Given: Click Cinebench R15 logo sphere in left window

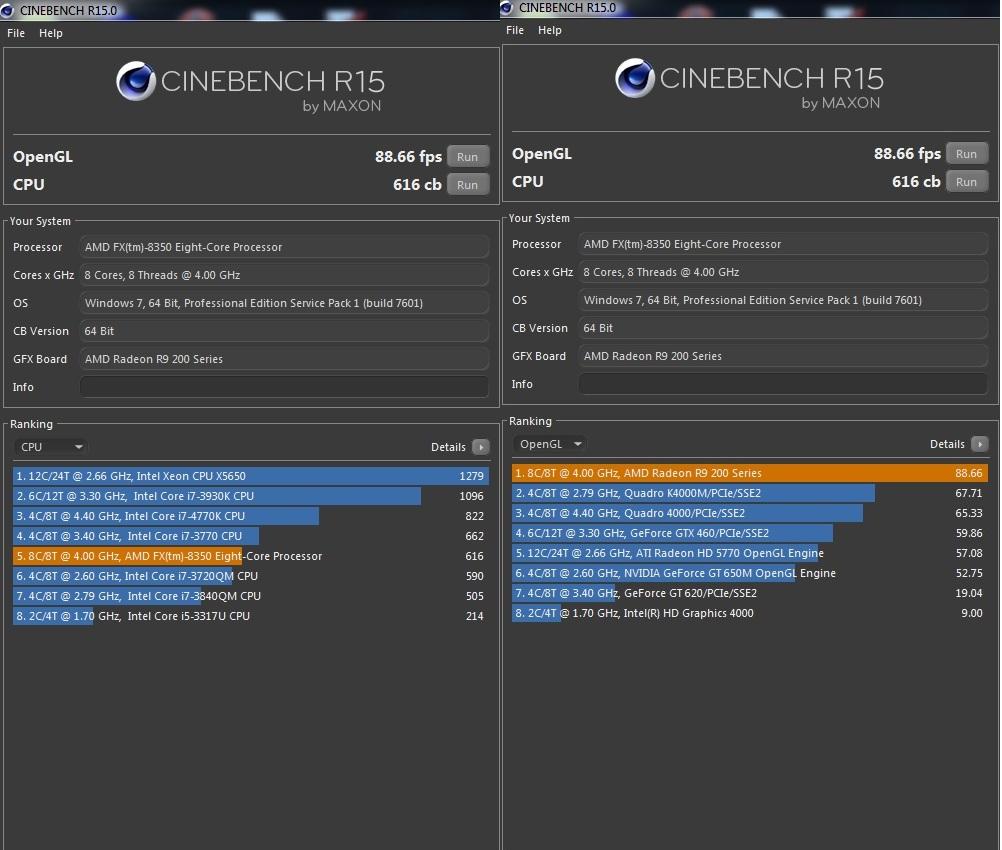Looking at the screenshot, I should pos(136,81).
